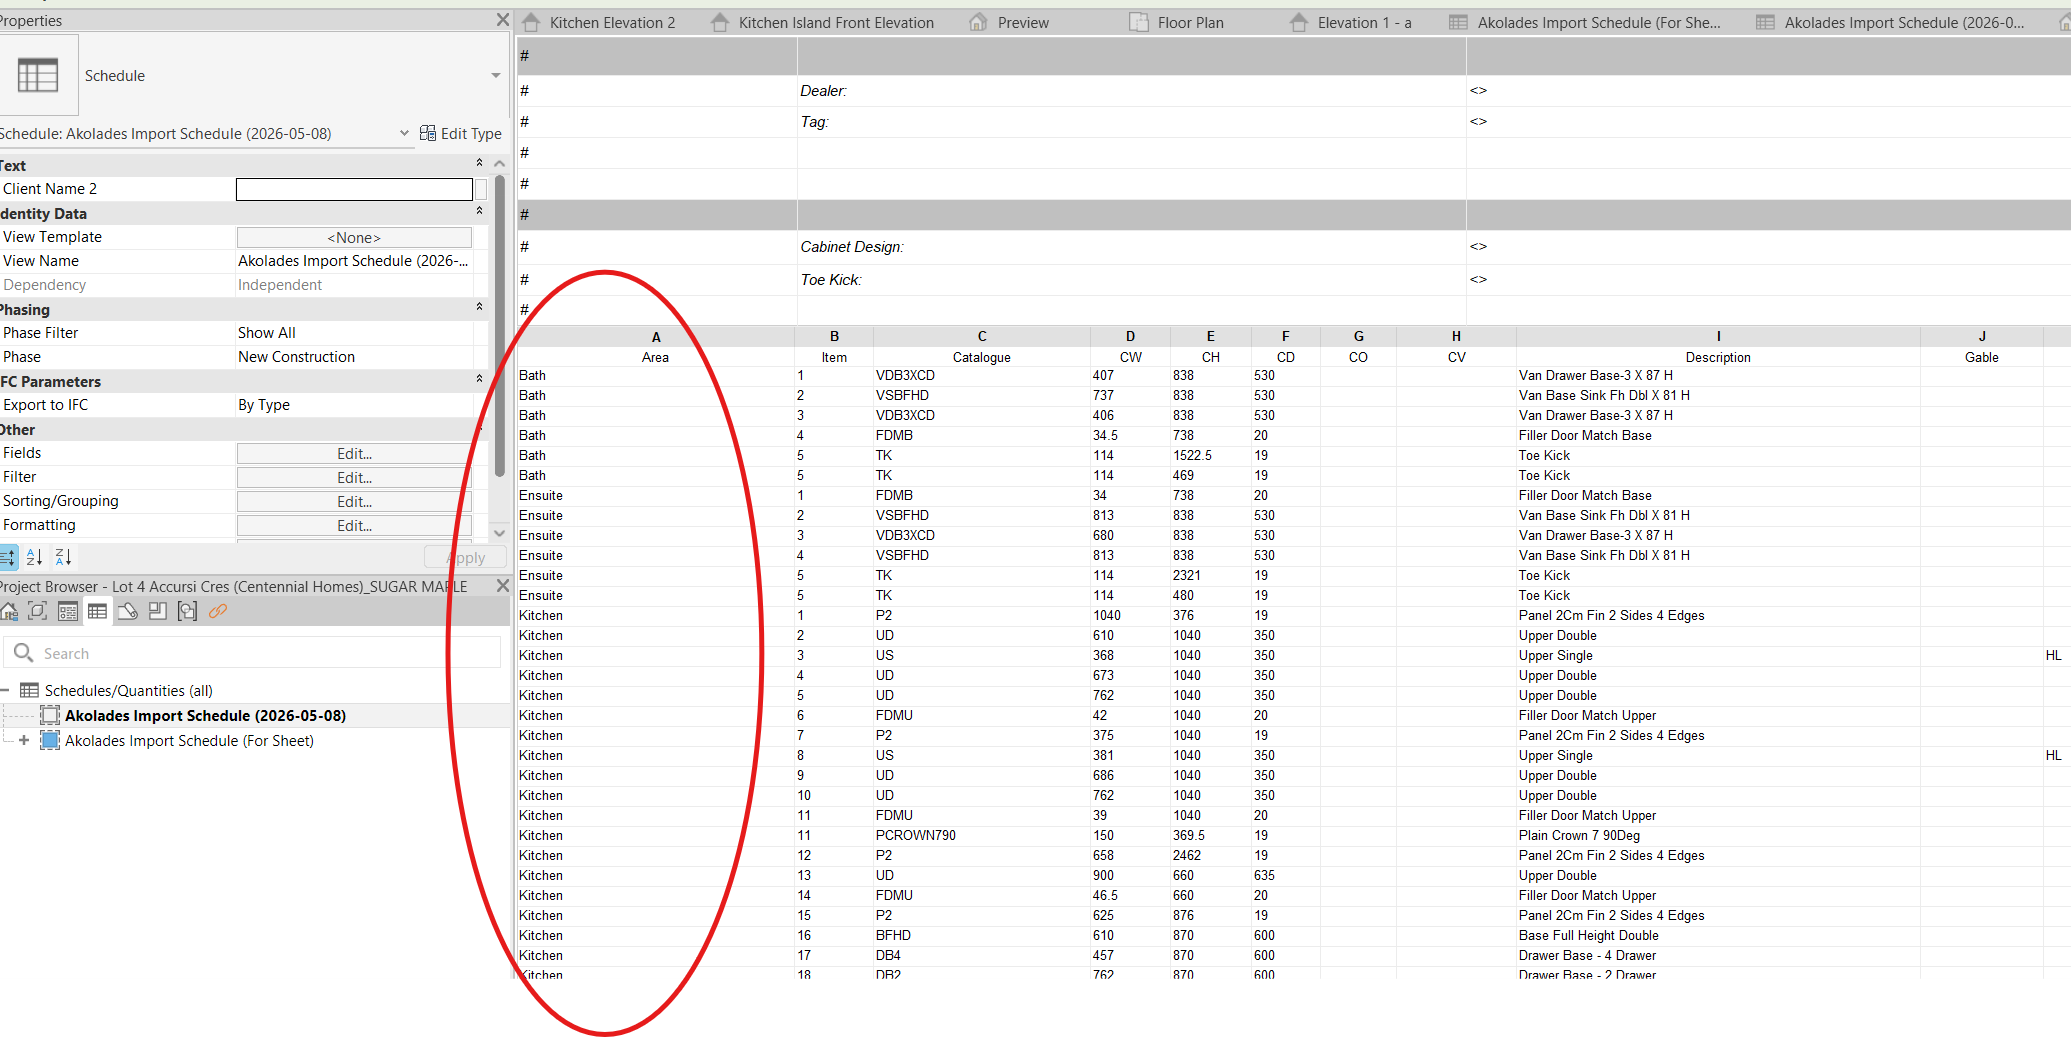This screenshot has height=1038, width=2071.
Task: Open Filter Edit... dialog
Action: (354, 478)
